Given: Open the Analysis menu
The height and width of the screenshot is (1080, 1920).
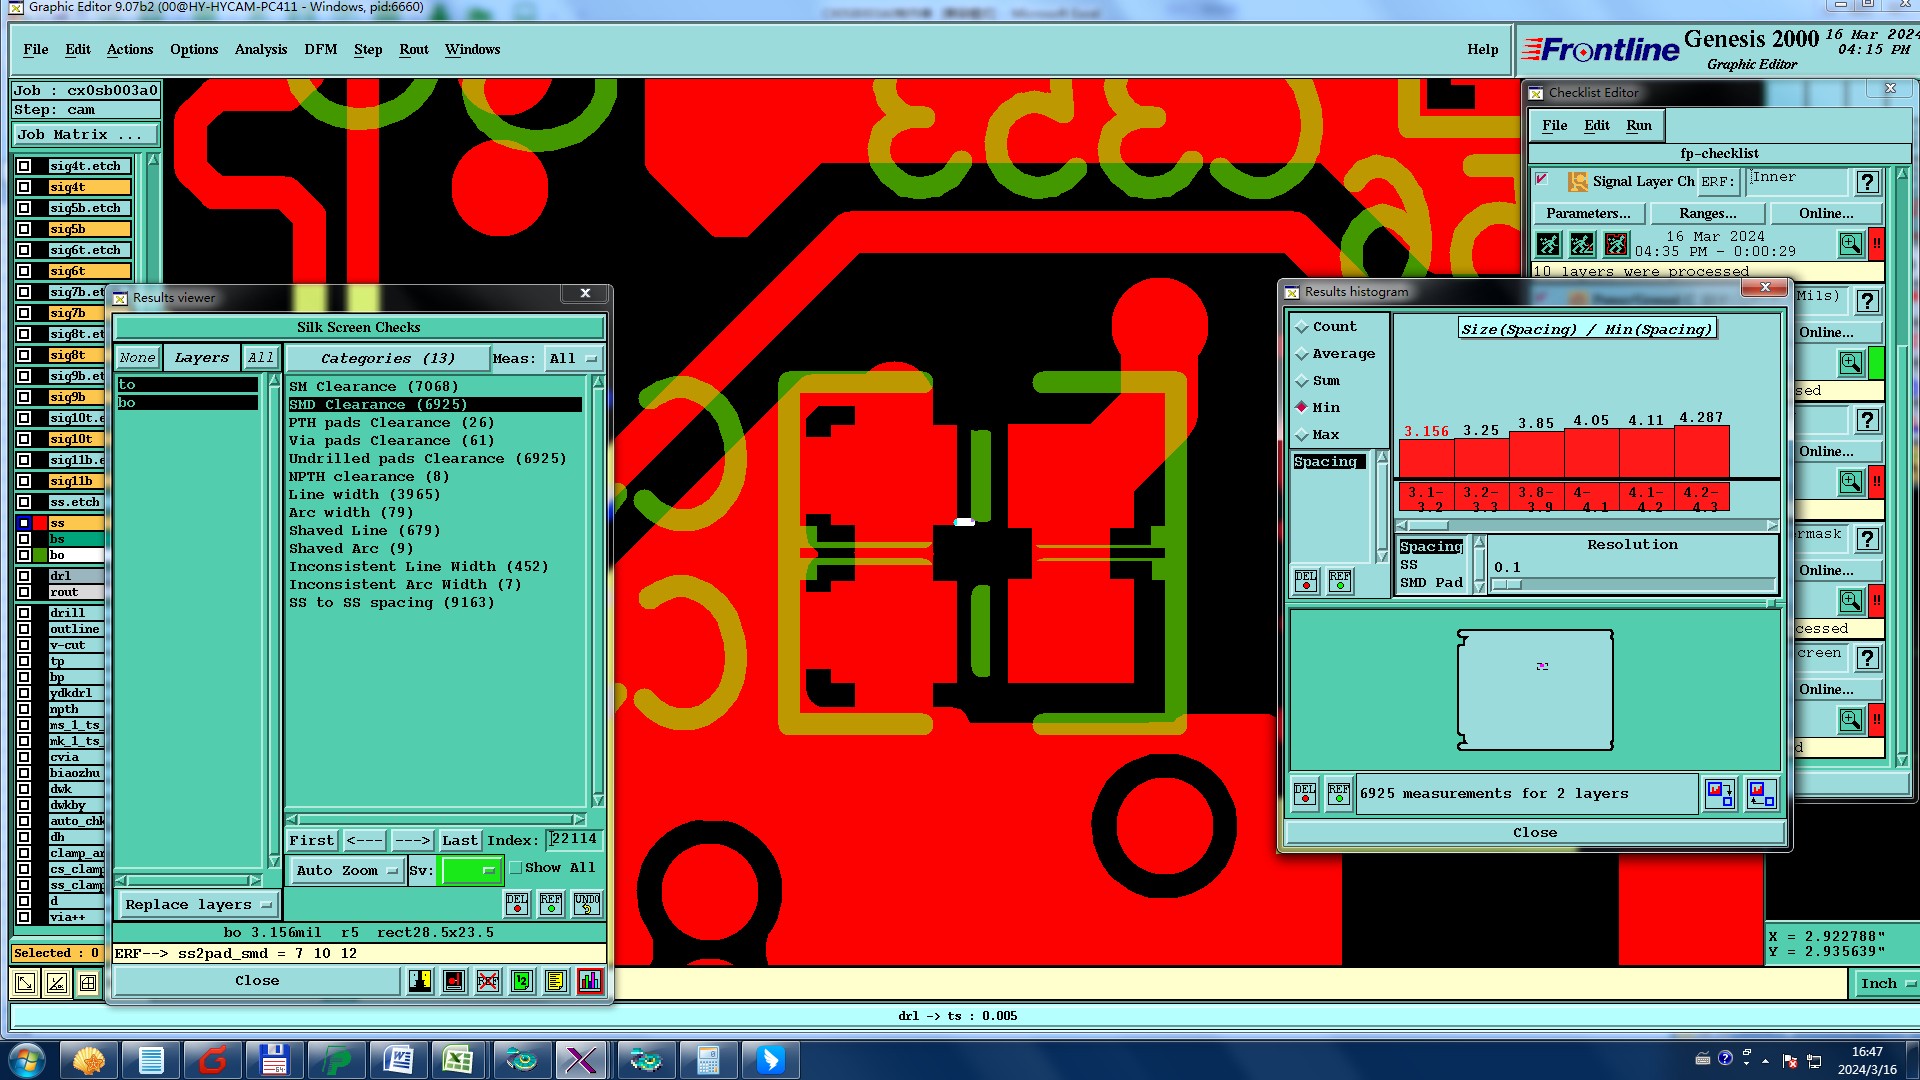Looking at the screenshot, I should point(260,49).
